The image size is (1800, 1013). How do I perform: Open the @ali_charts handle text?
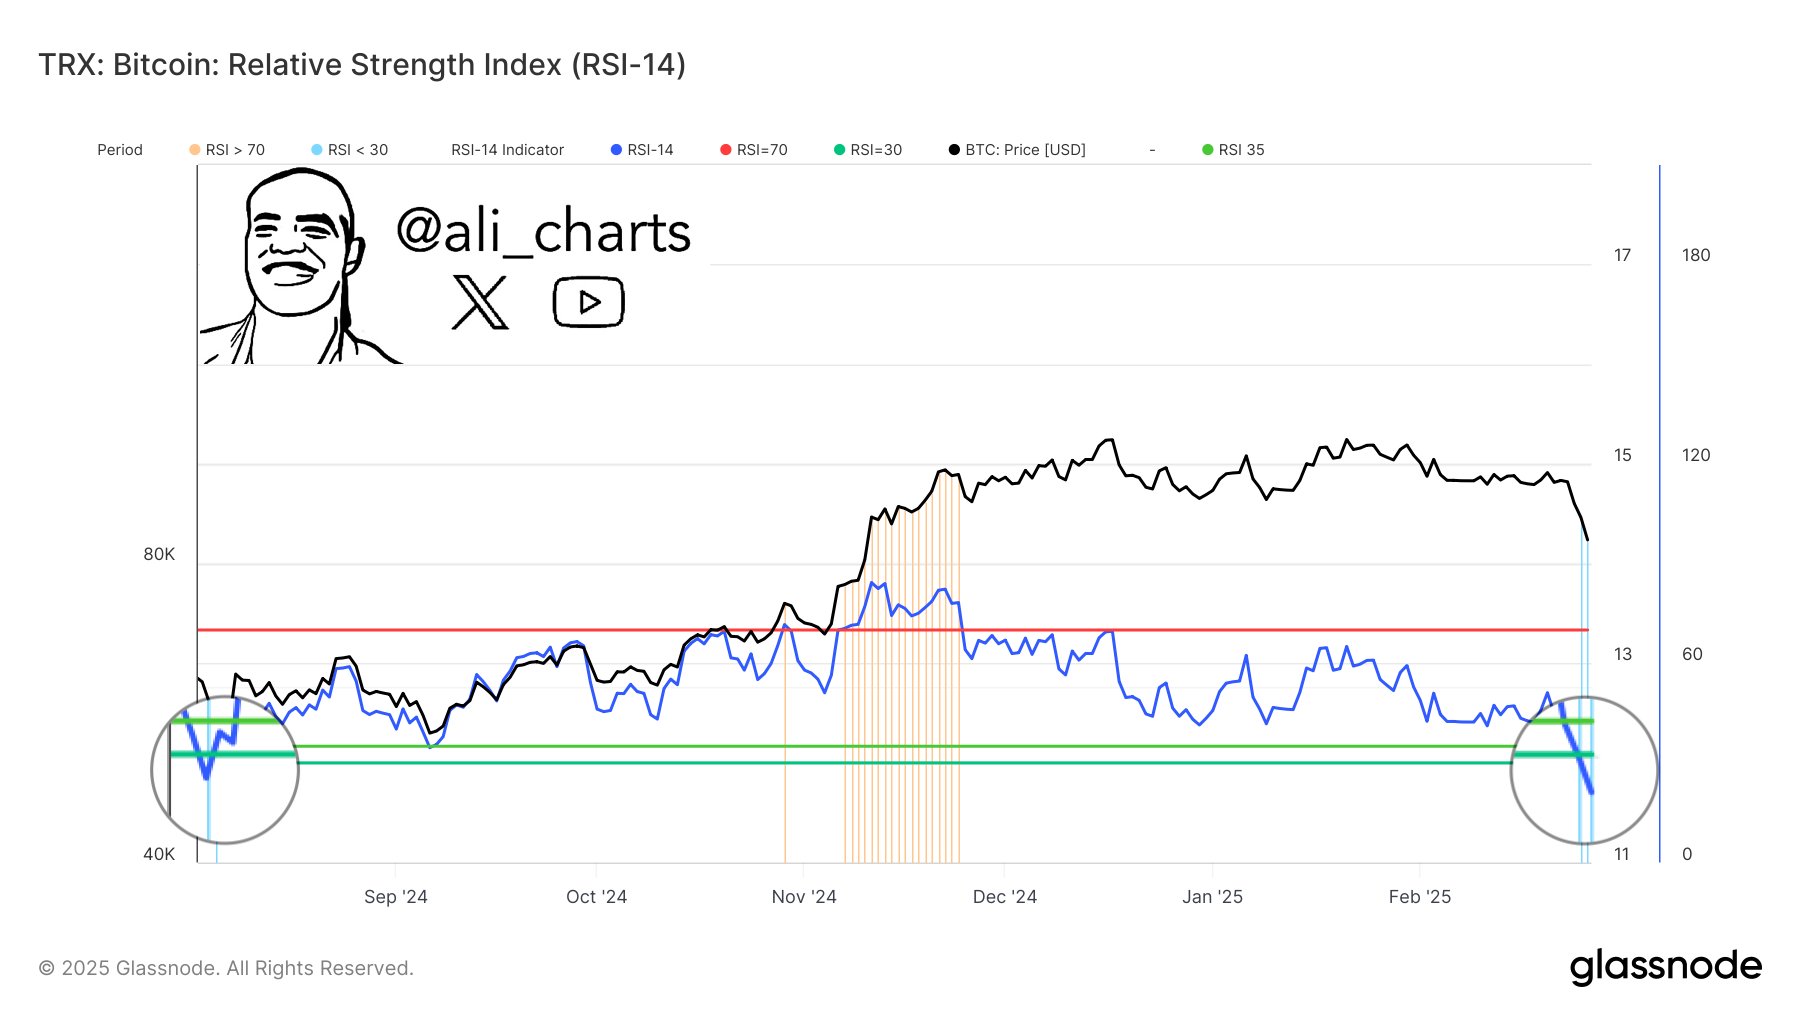tap(543, 232)
